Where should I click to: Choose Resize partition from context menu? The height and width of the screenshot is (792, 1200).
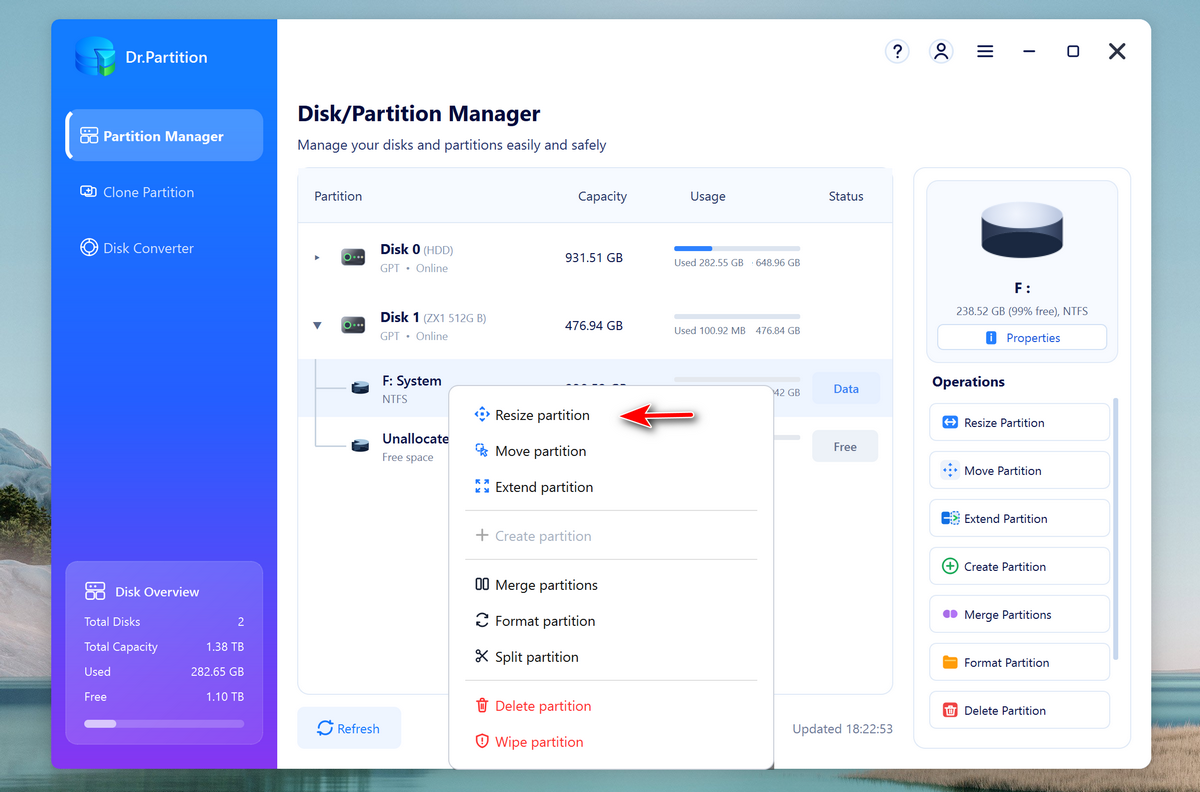(611, 415)
